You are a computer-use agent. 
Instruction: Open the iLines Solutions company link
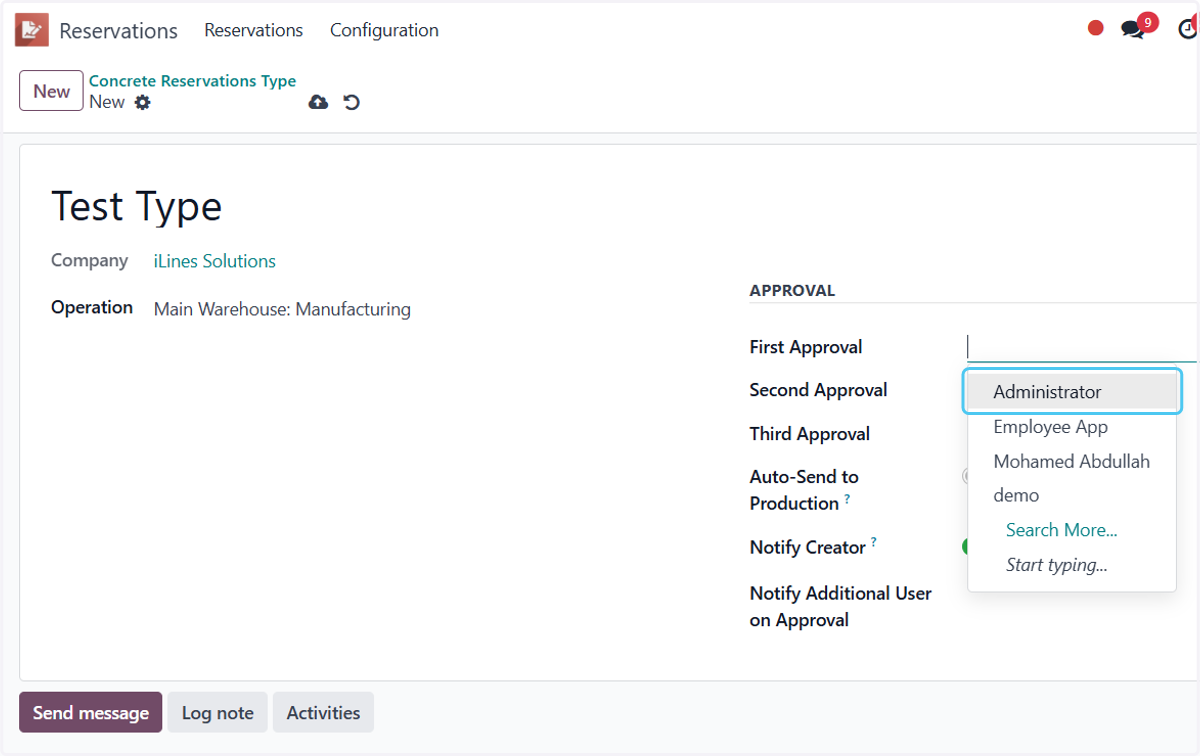[214, 261]
